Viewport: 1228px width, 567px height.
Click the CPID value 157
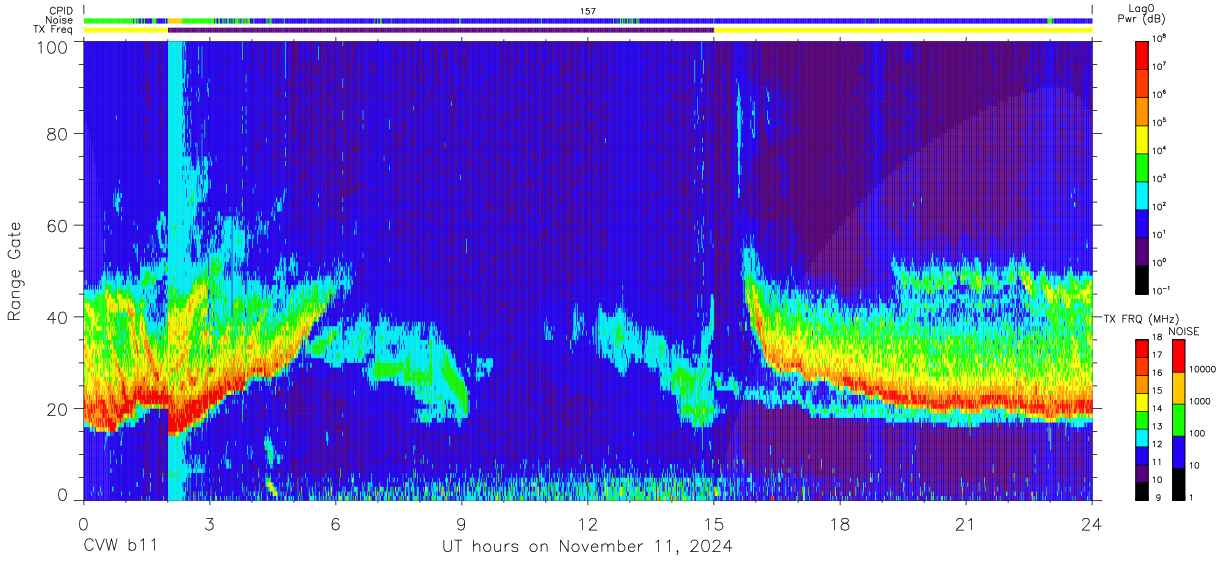(588, 10)
